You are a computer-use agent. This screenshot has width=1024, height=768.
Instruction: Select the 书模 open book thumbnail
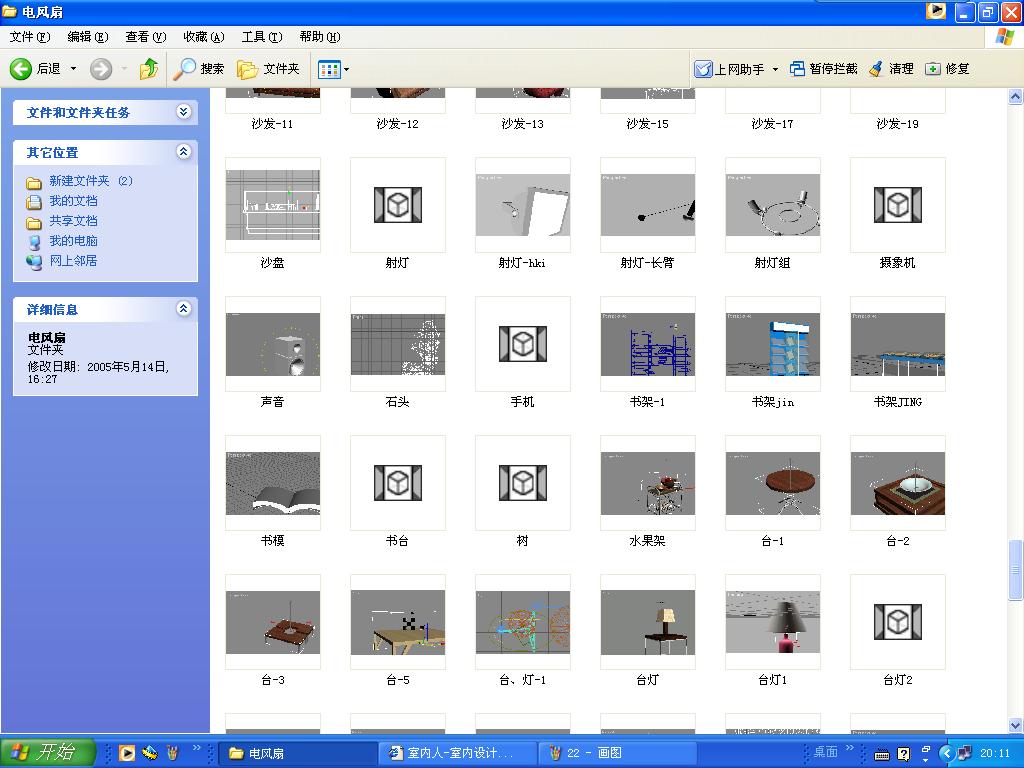coord(273,483)
